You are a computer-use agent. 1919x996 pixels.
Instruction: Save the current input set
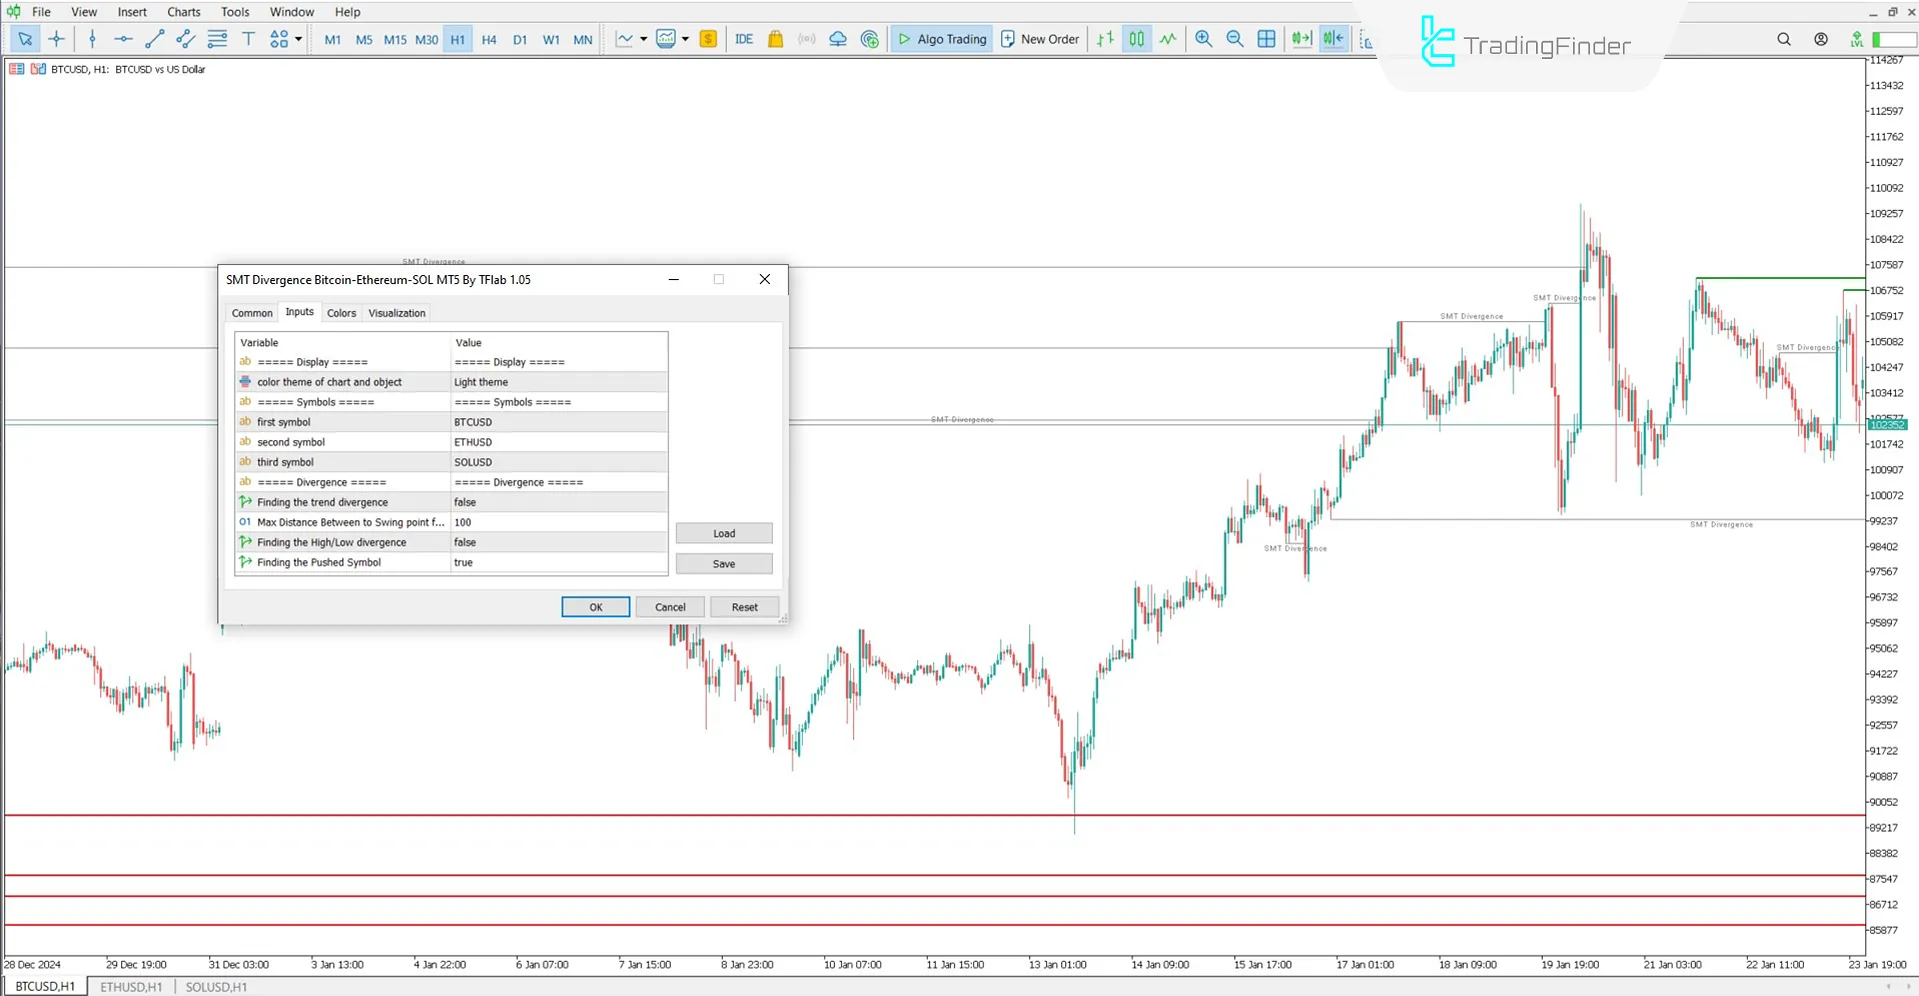click(x=724, y=564)
